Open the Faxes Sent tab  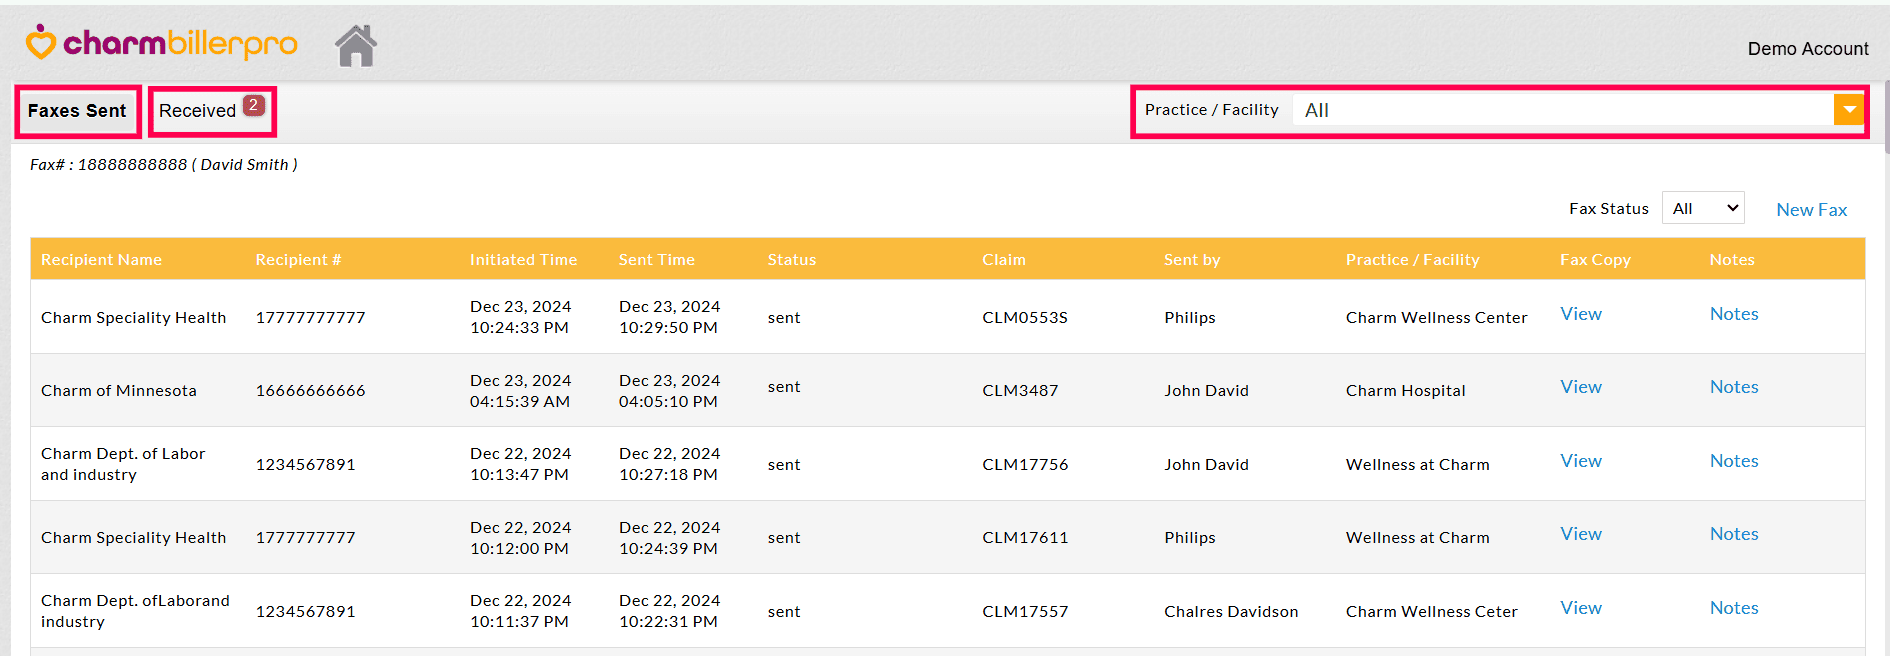(x=77, y=111)
